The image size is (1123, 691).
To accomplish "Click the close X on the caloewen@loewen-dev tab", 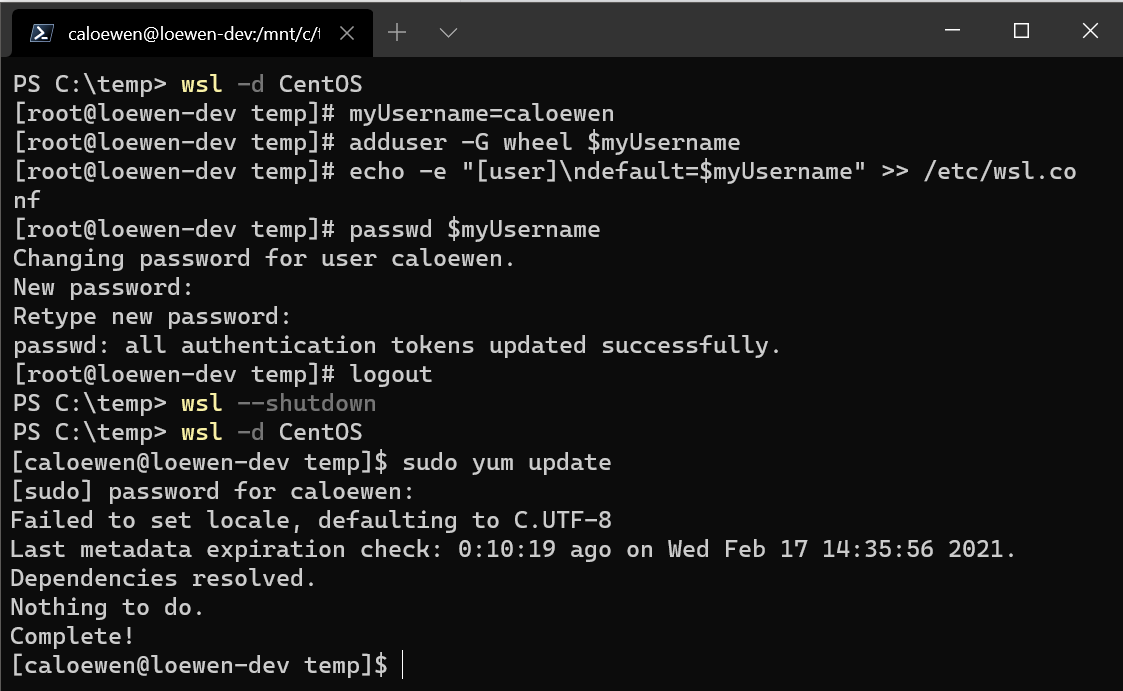I will [x=346, y=31].
